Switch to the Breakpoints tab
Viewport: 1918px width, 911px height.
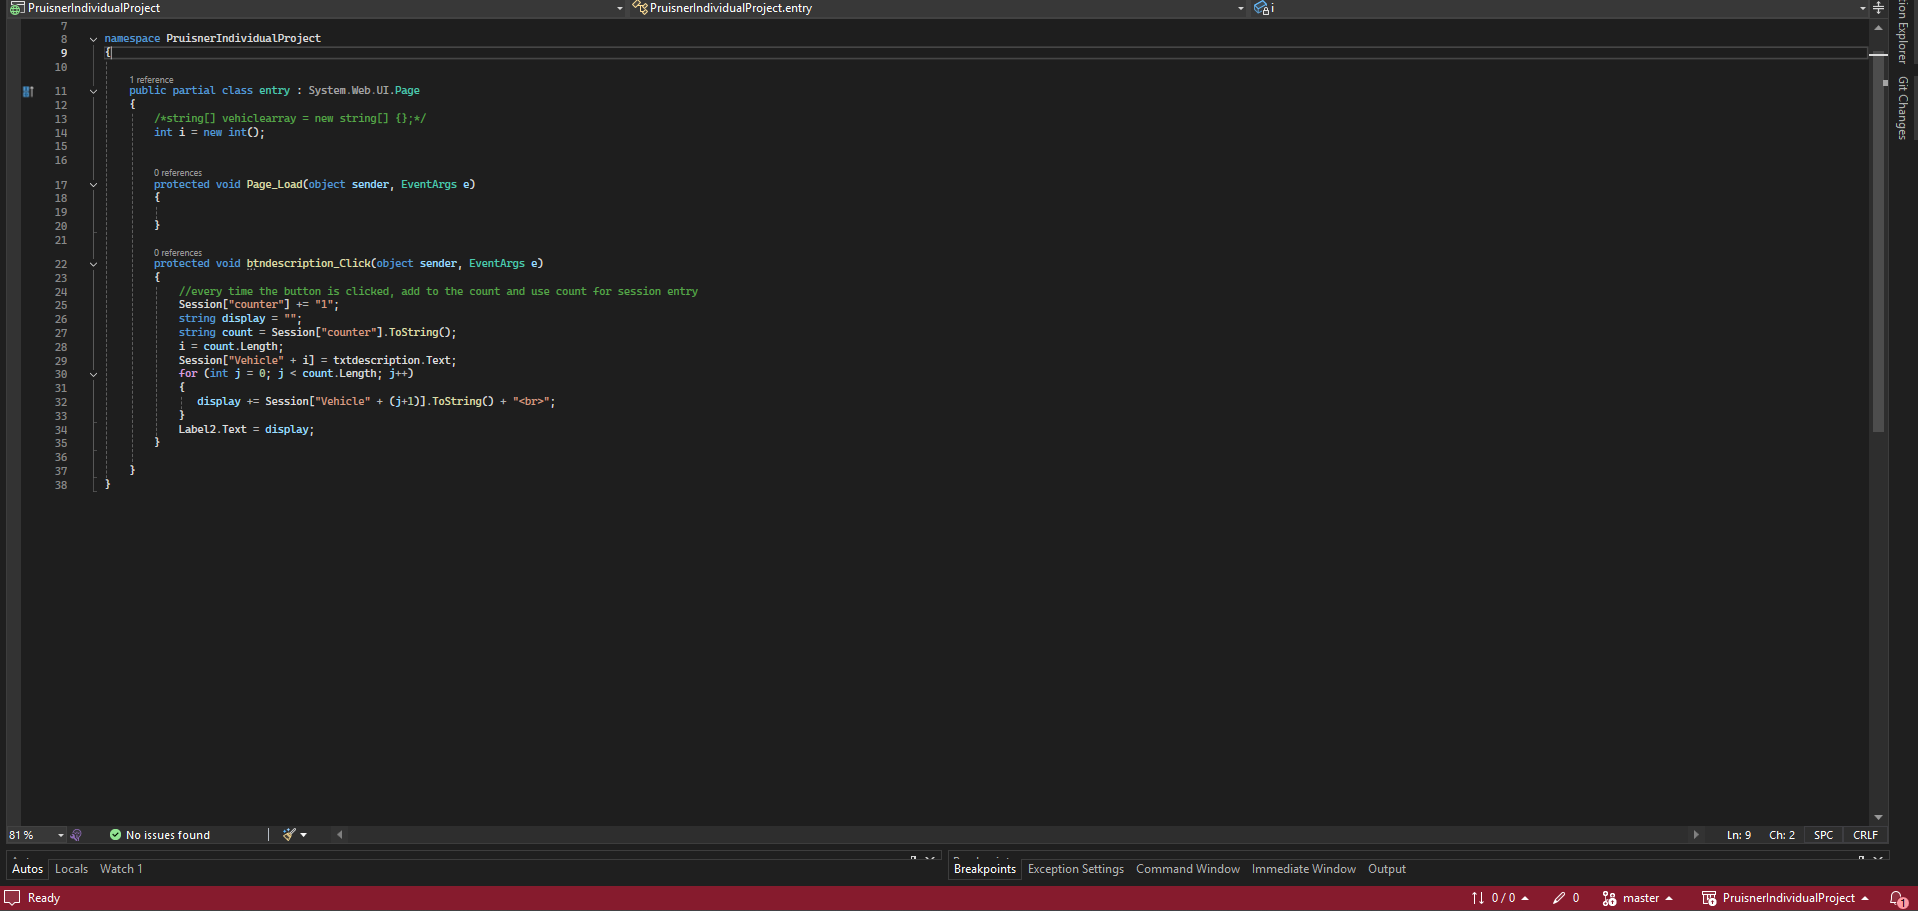[985, 869]
